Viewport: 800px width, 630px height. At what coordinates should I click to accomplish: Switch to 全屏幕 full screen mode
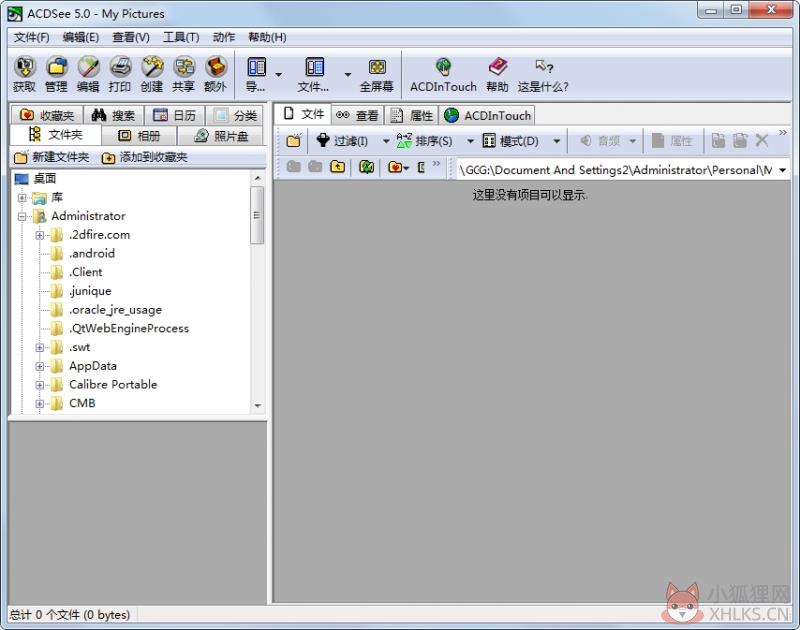tap(377, 74)
